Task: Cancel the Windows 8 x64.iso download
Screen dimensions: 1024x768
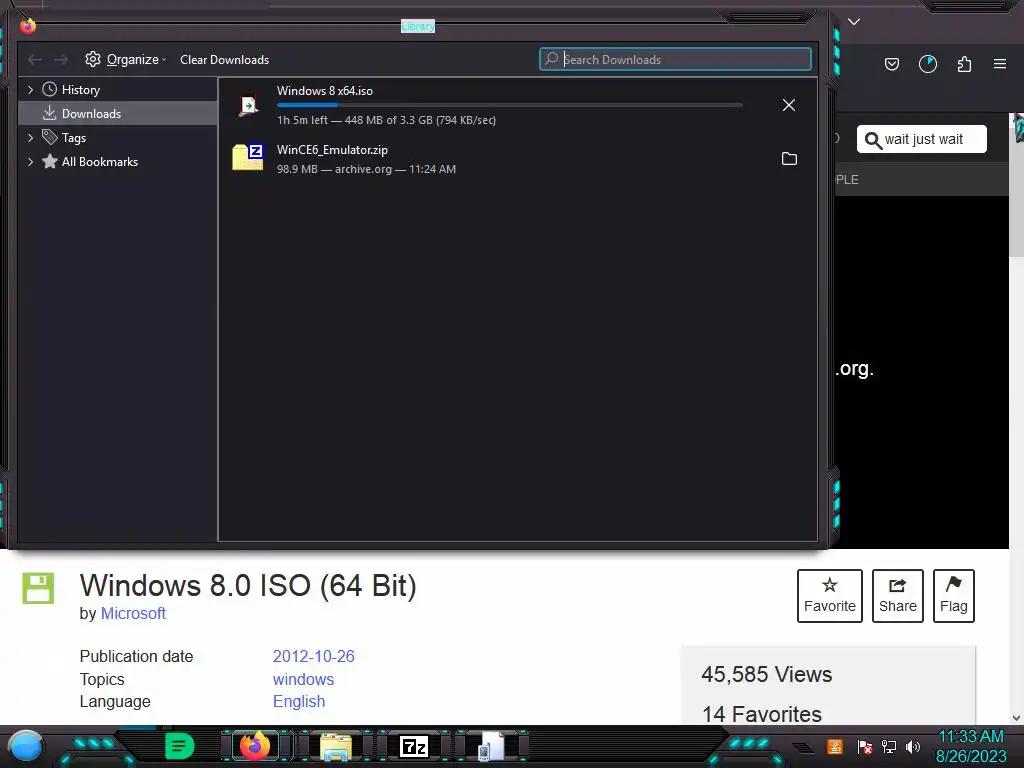Action: click(x=789, y=105)
